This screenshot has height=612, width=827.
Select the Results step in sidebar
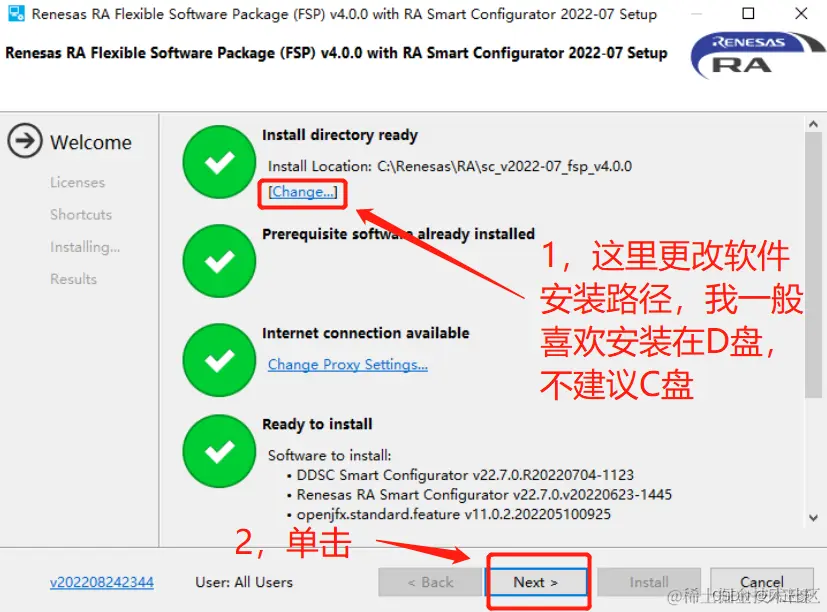coord(73,279)
